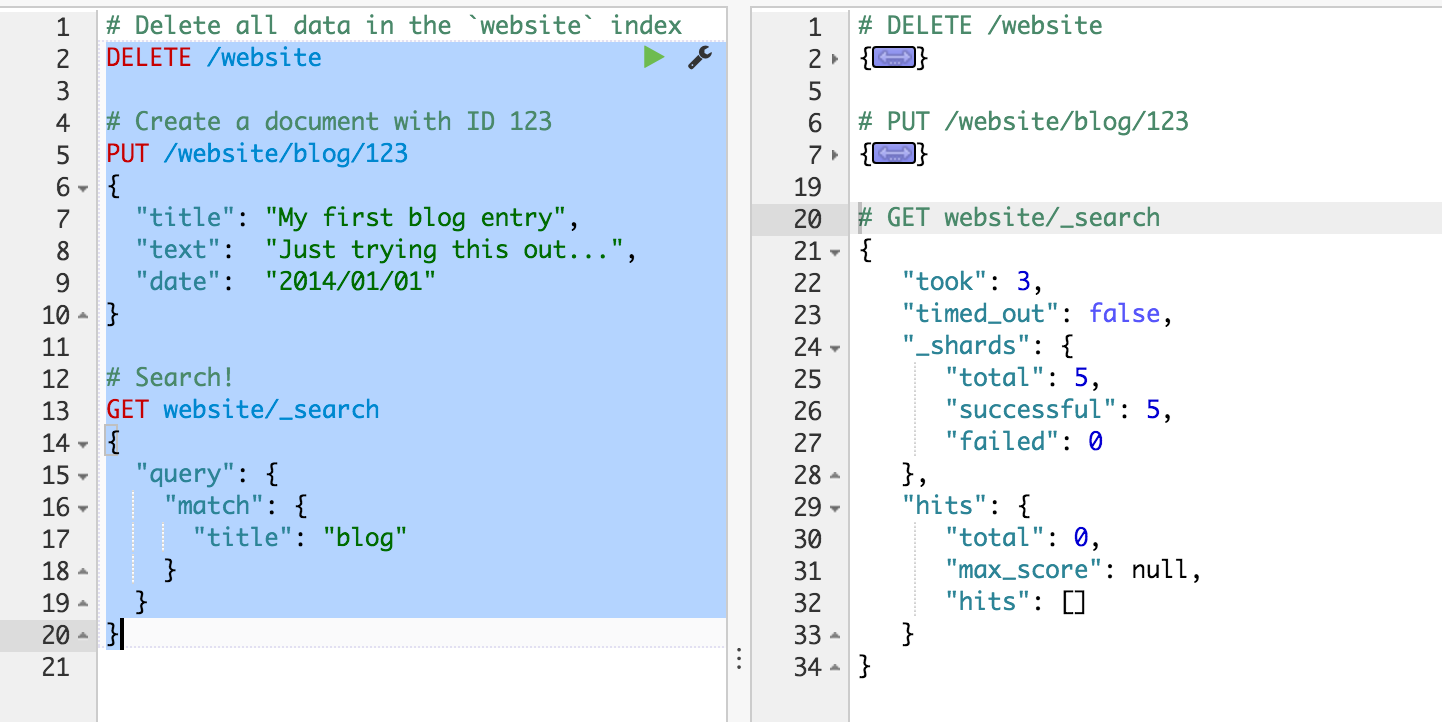Click the "# GET website/_search" output comment line
This screenshot has height=722, width=1442.
tap(1009, 218)
